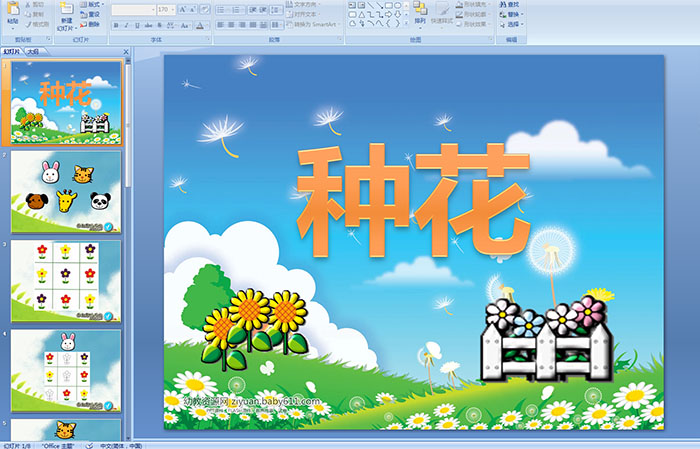The image size is (700, 449).
Task: Decrease font size with the small A
Action: click(193, 9)
